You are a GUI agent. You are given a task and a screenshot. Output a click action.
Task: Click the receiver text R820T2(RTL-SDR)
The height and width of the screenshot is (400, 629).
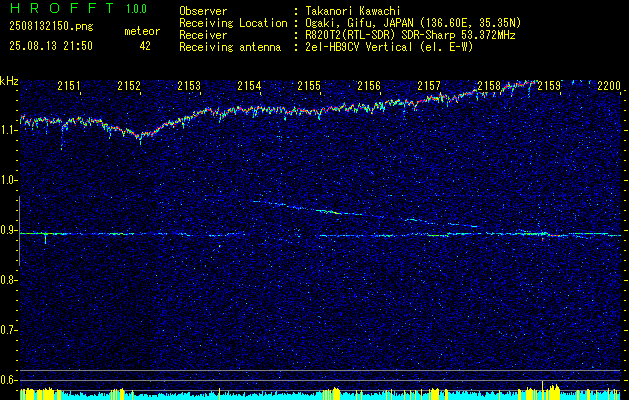pyautogui.click(x=351, y=35)
